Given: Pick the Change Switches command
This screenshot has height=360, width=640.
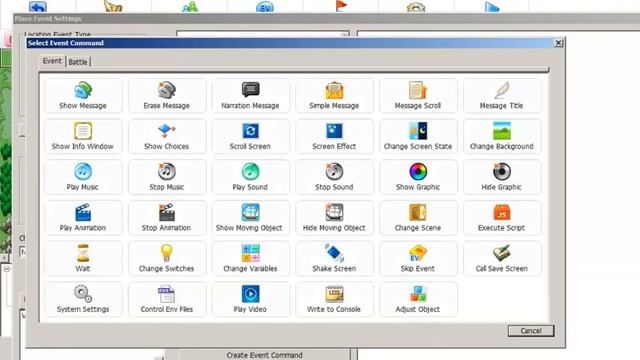Looking at the screenshot, I should (x=167, y=259).
